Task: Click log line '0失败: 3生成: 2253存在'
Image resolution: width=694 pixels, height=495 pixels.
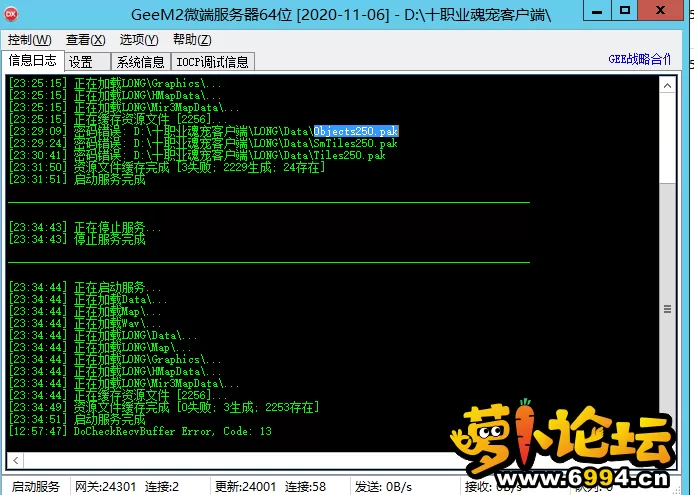Action: coord(164,407)
